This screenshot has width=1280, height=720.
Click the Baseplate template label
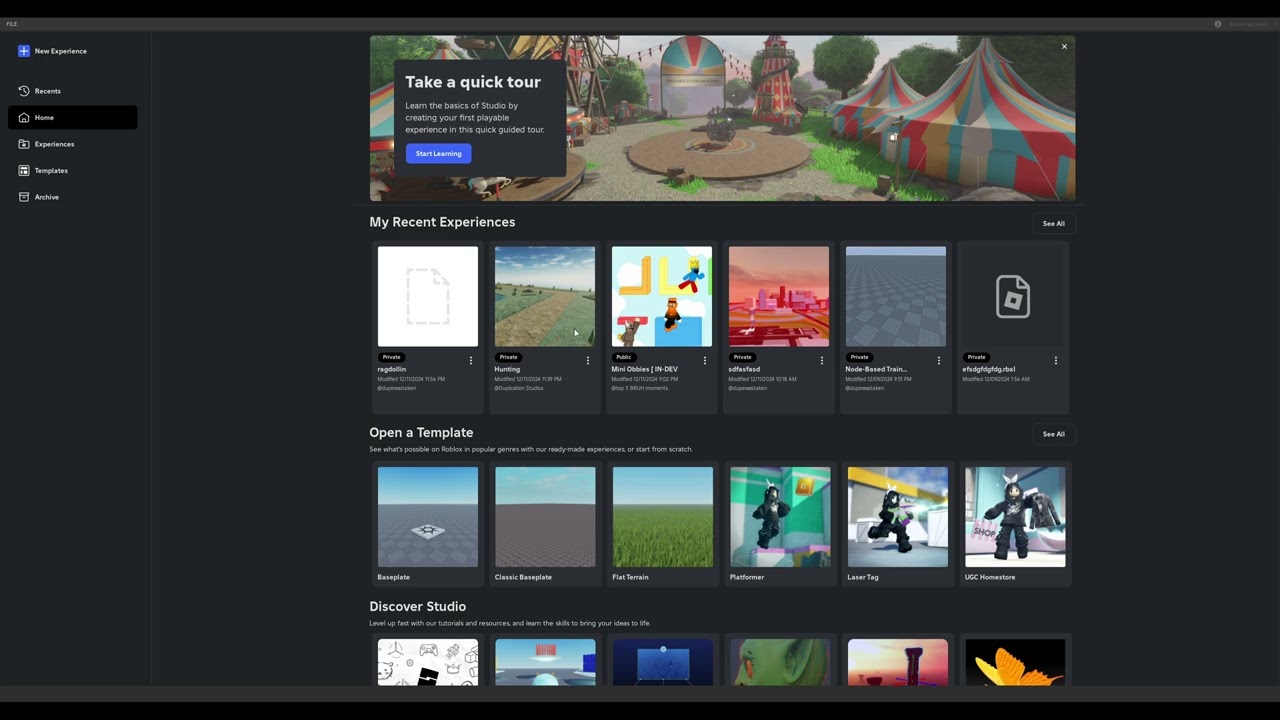coord(394,577)
